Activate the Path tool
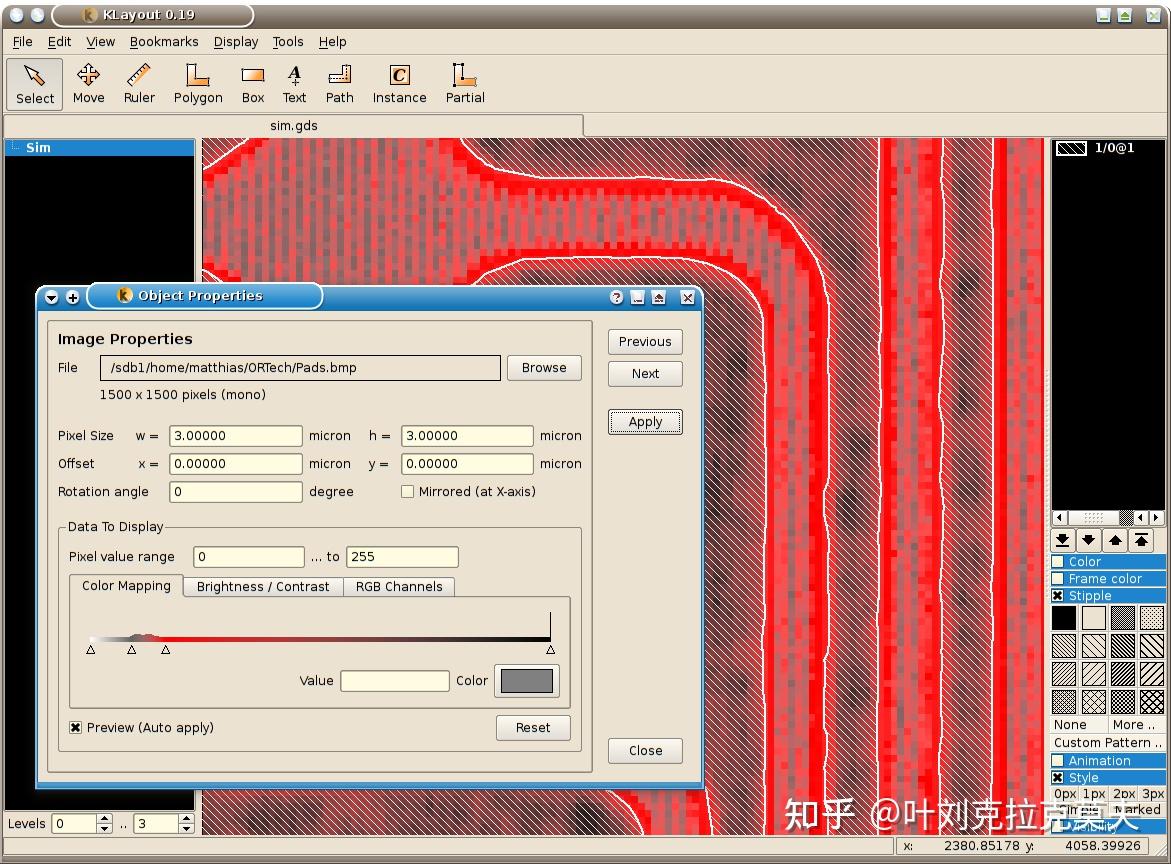This screenshot has height=864, width=1171. point(339,84)
